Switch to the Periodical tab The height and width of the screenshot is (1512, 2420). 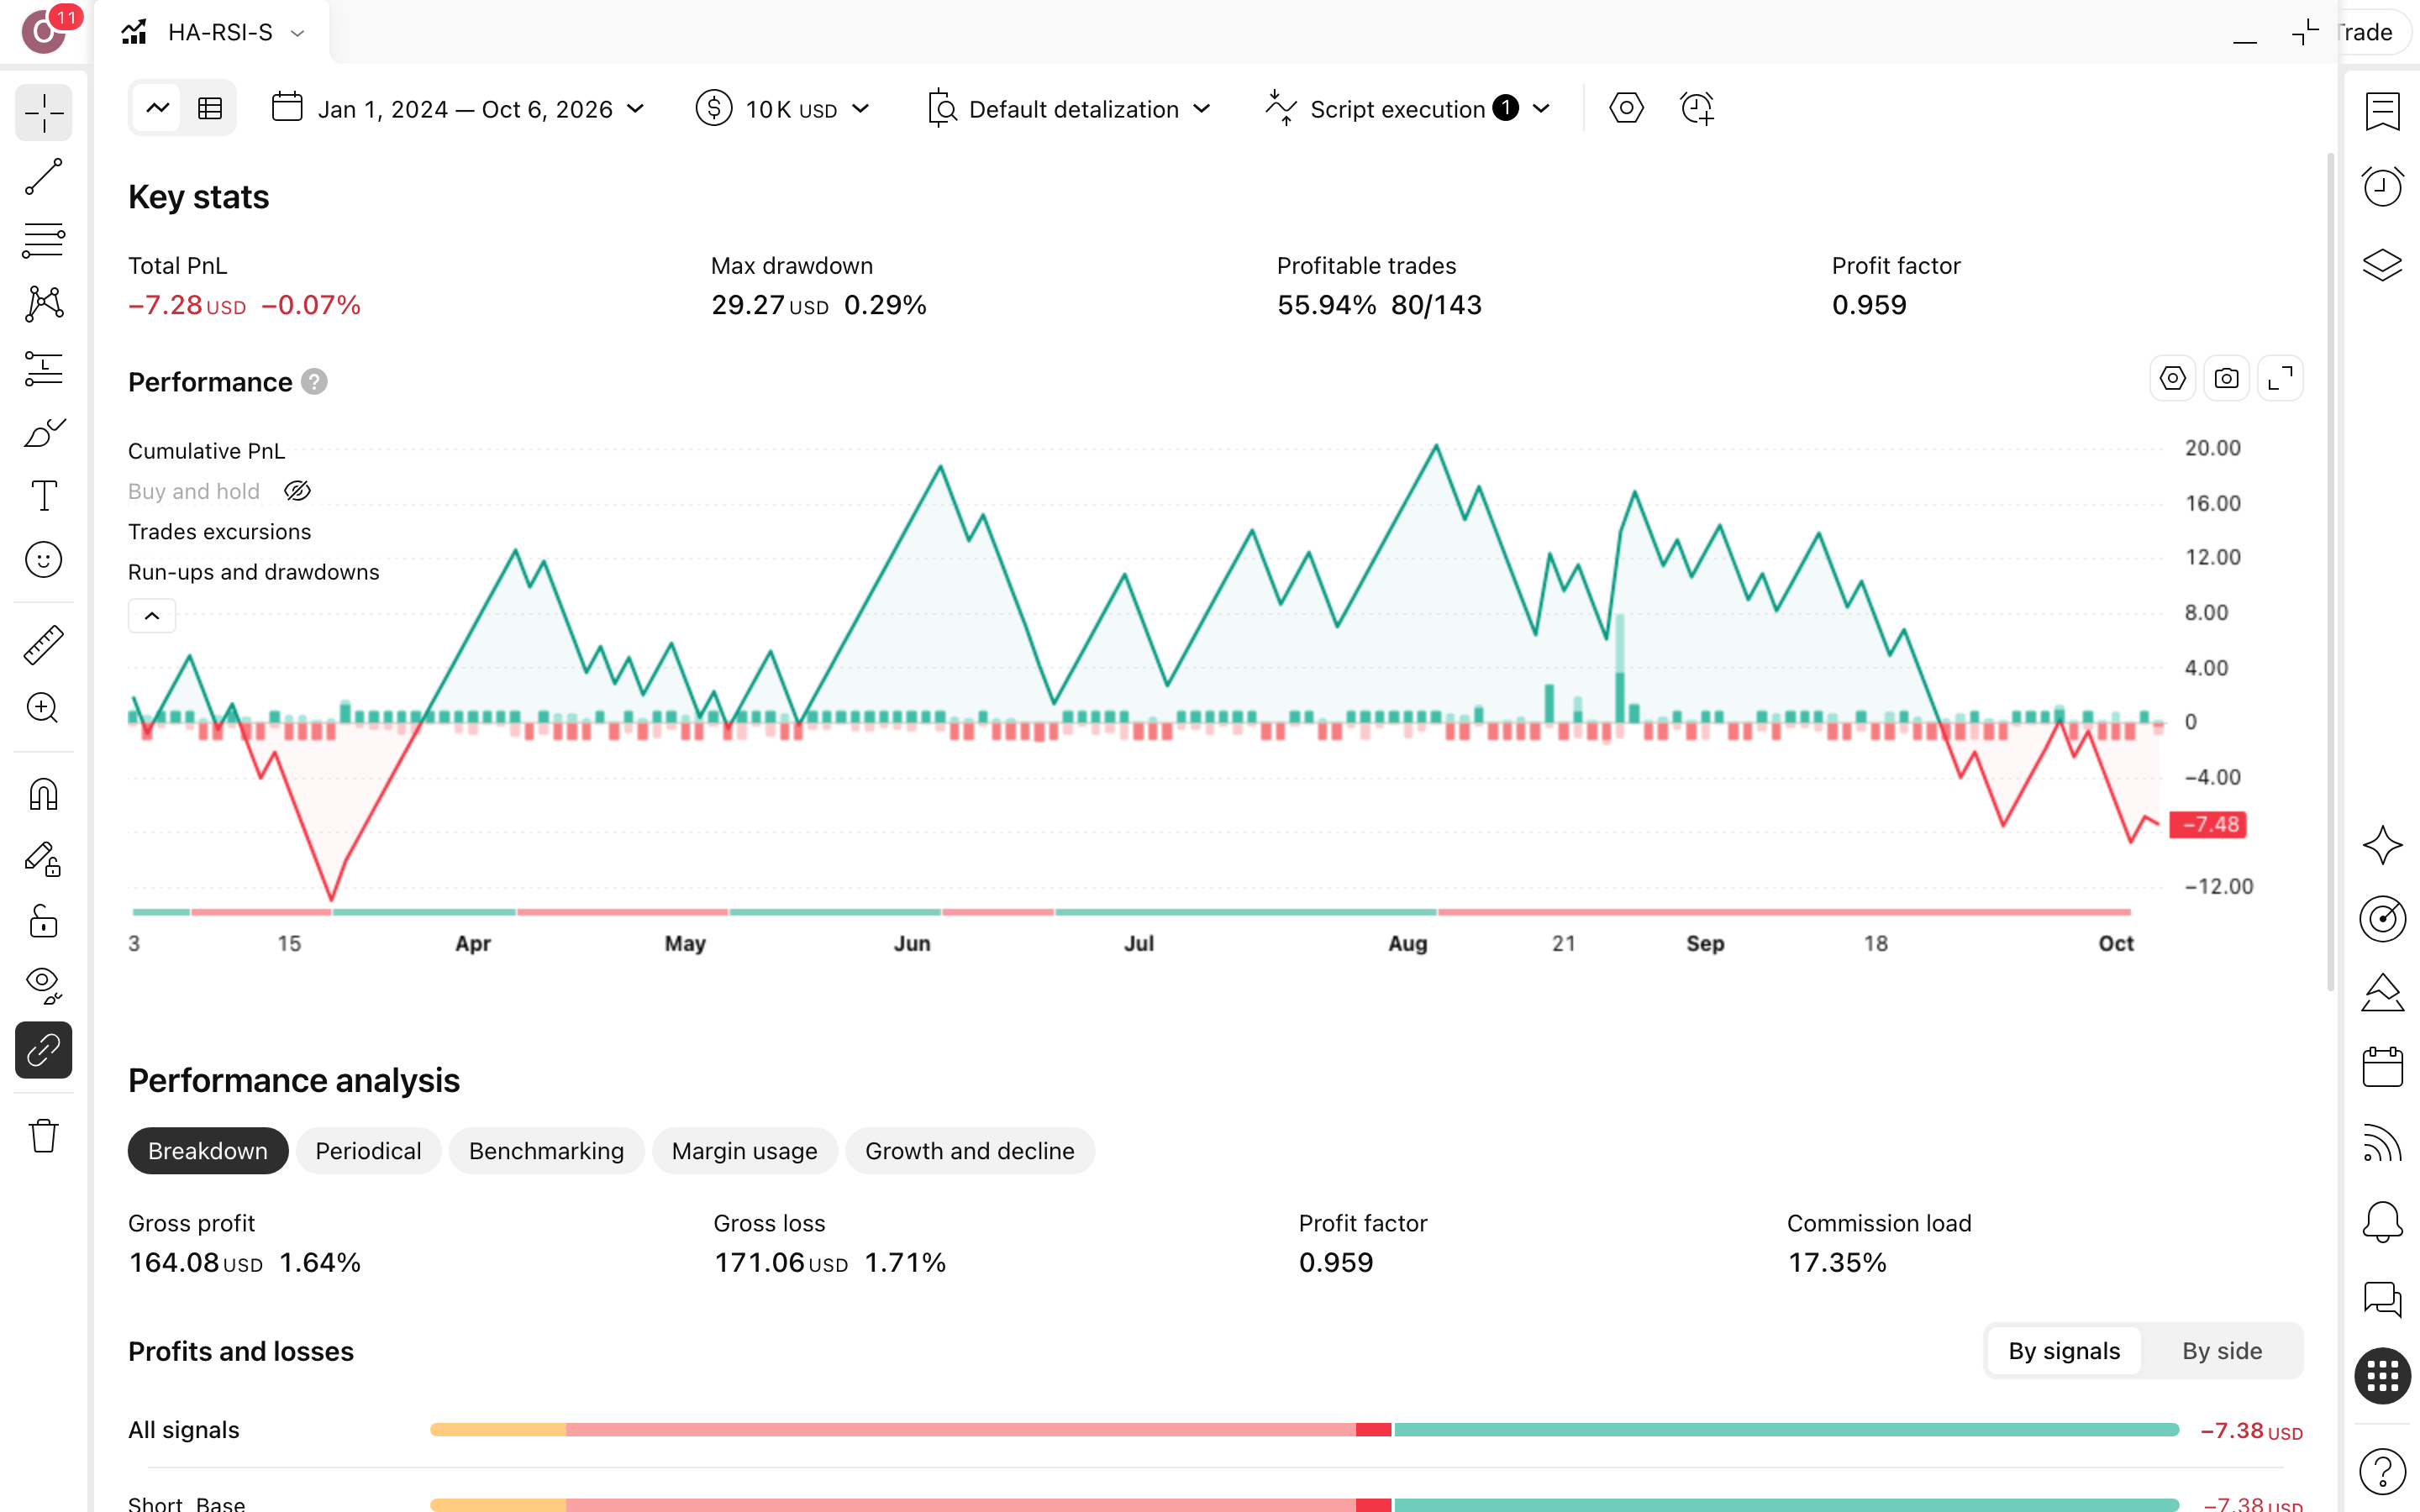(368, 1151)
